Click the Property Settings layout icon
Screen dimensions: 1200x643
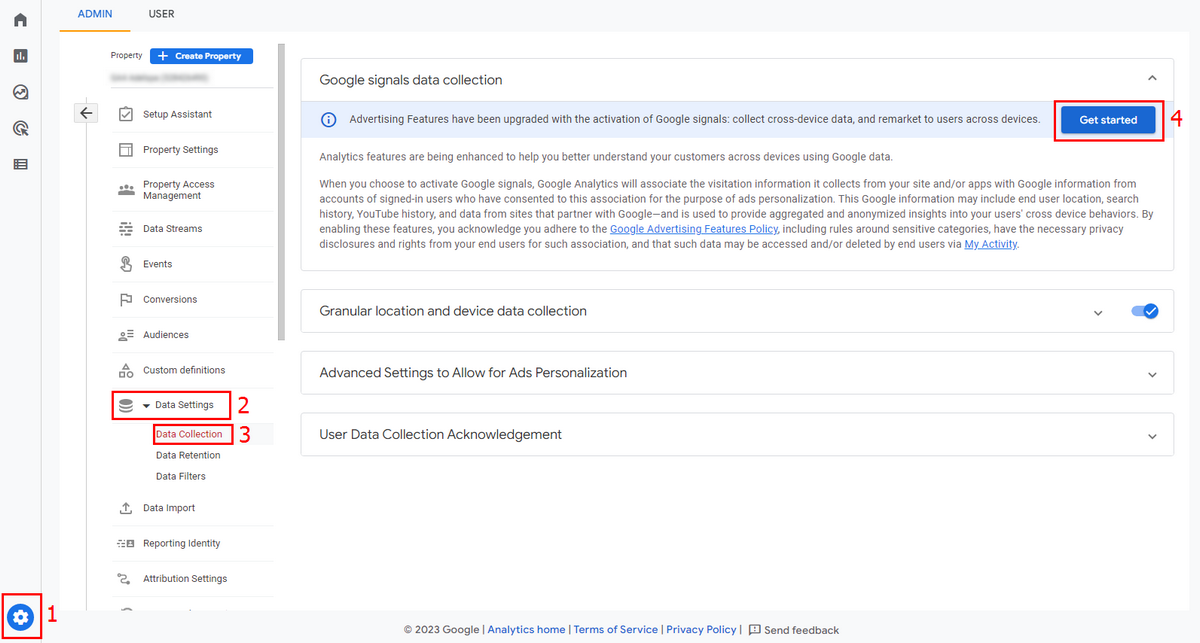pyautogui.click(x=126, y=150)
